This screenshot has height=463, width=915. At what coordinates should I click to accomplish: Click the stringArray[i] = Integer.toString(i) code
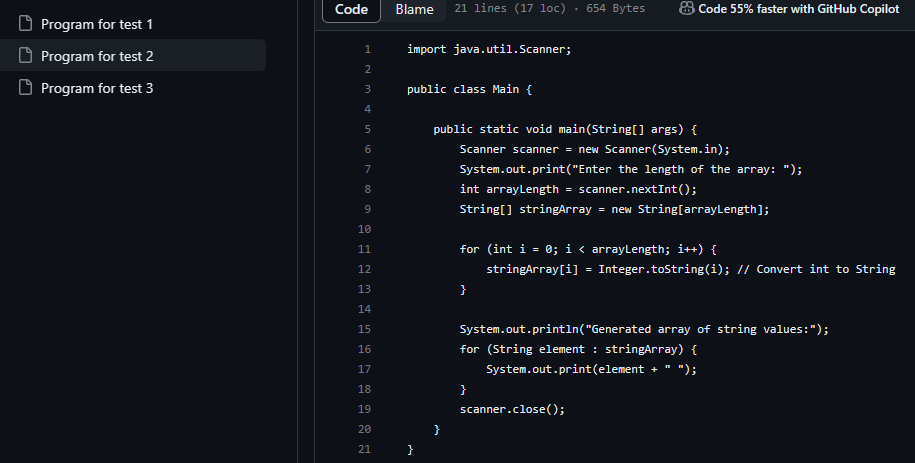pos(608,269)
